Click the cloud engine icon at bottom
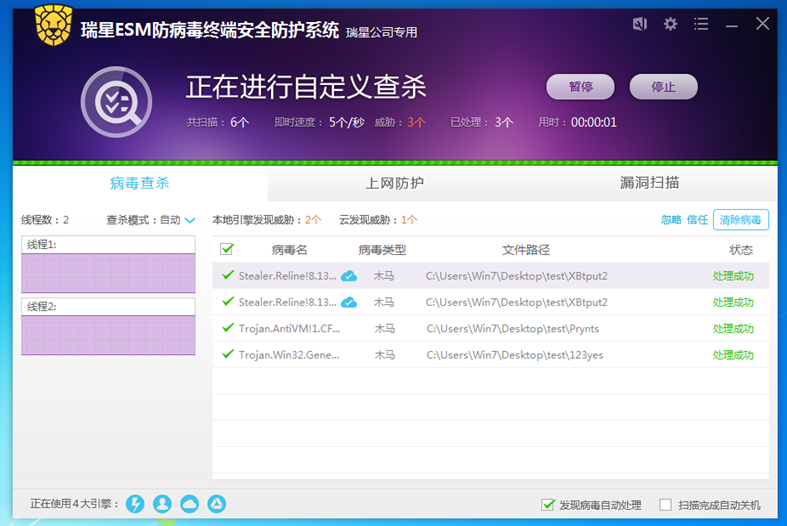 (x=189, y=503)
